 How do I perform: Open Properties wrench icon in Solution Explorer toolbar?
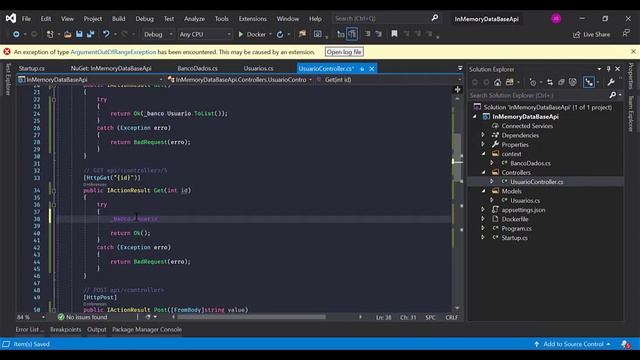(611, 82)
